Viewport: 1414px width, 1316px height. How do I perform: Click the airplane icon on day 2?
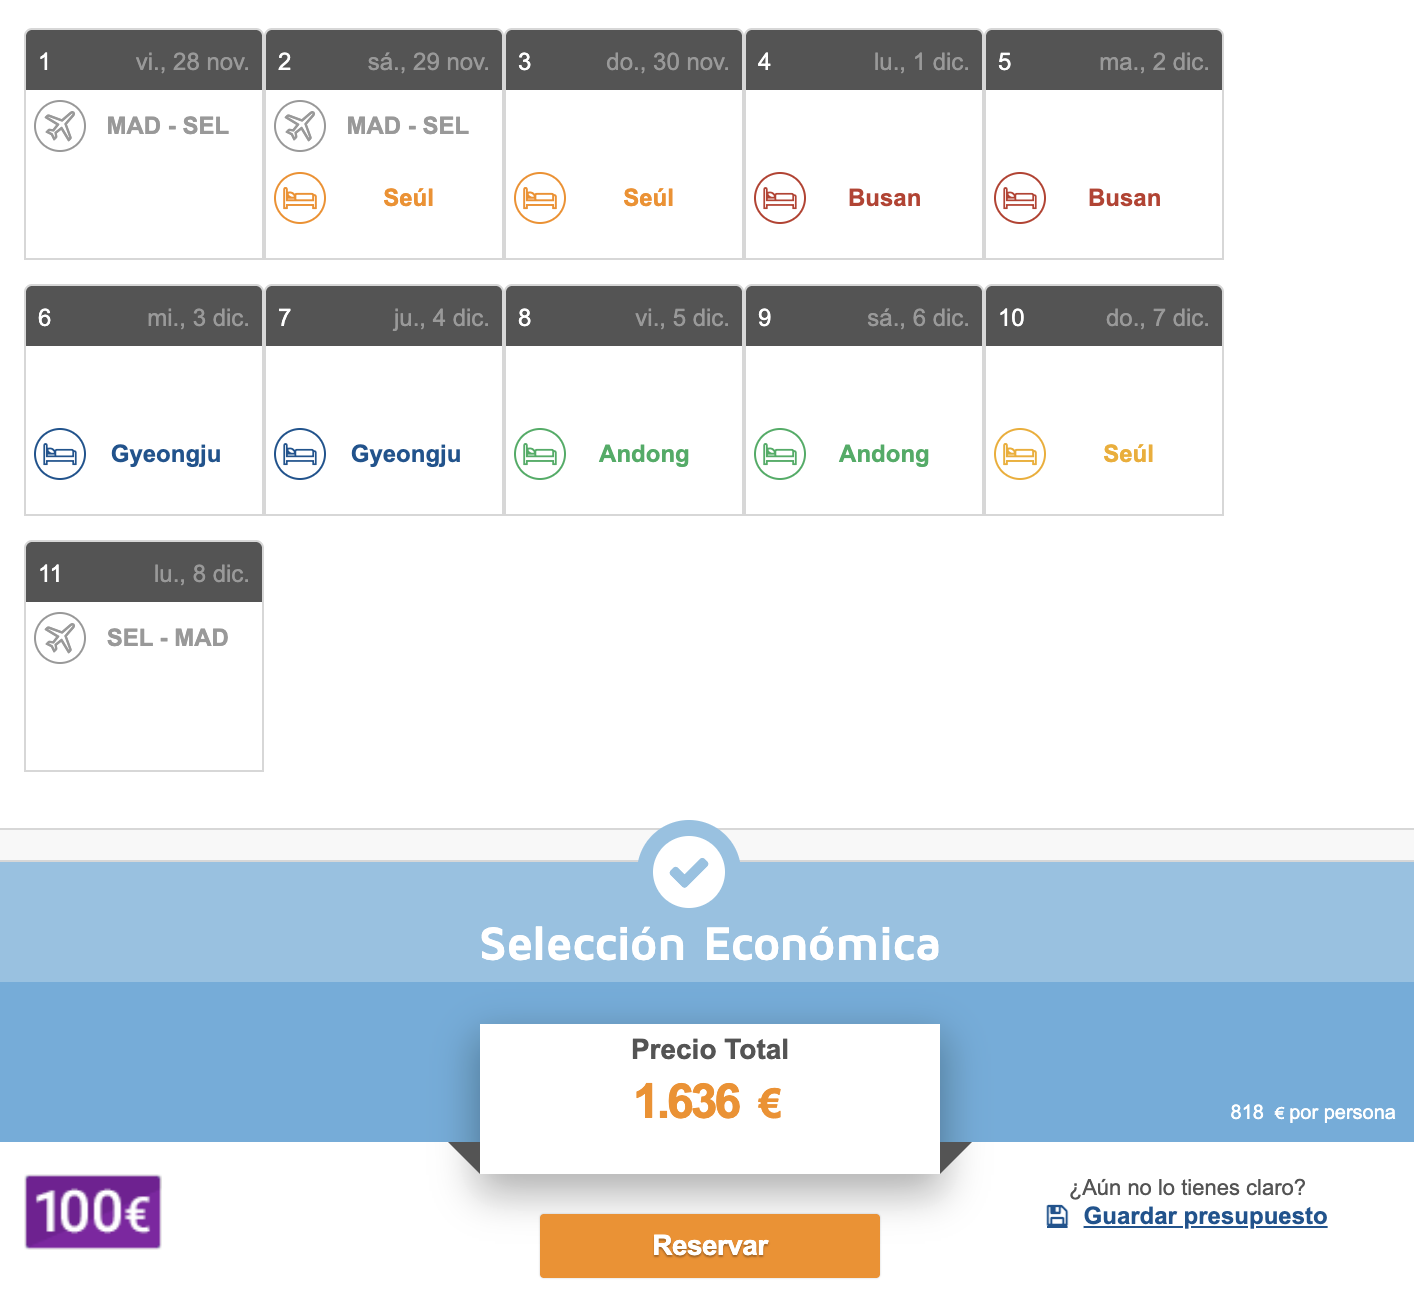300,126
